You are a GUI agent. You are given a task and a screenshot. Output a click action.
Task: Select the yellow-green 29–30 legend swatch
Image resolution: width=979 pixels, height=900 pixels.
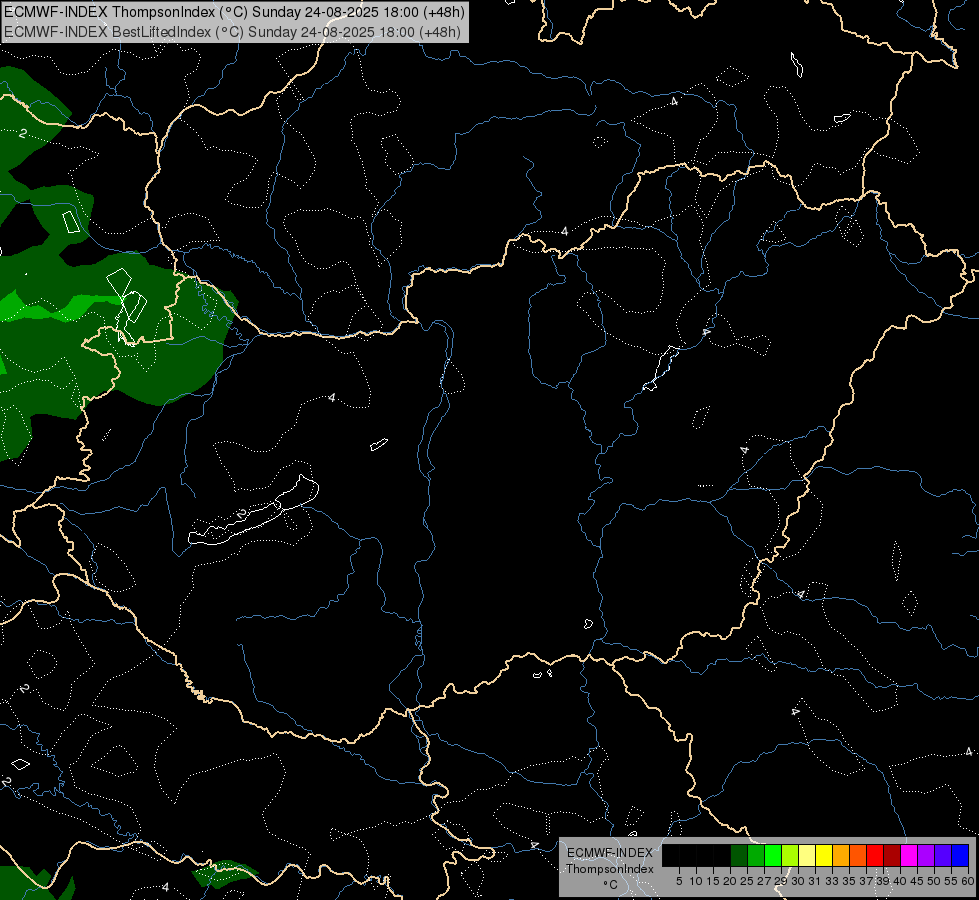point(790,856)
